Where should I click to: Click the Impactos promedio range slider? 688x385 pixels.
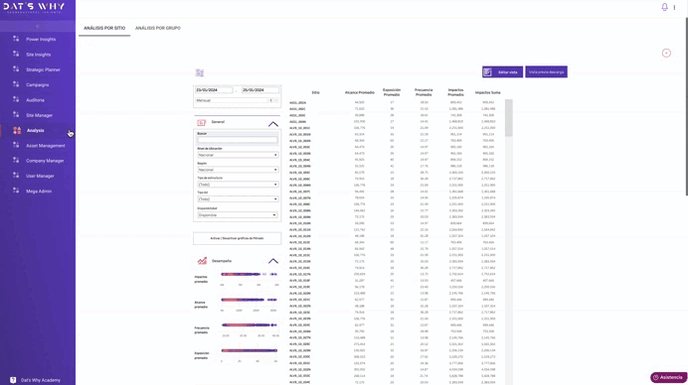[x=249, y=274]
